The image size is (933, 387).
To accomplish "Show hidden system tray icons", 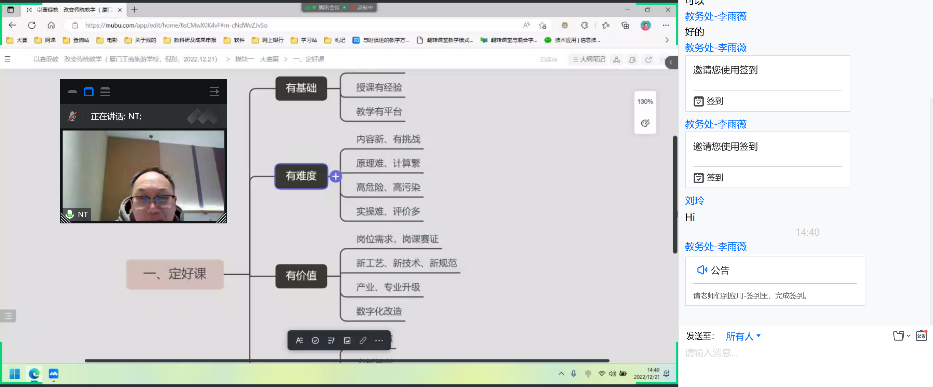I will coord(561,373).
